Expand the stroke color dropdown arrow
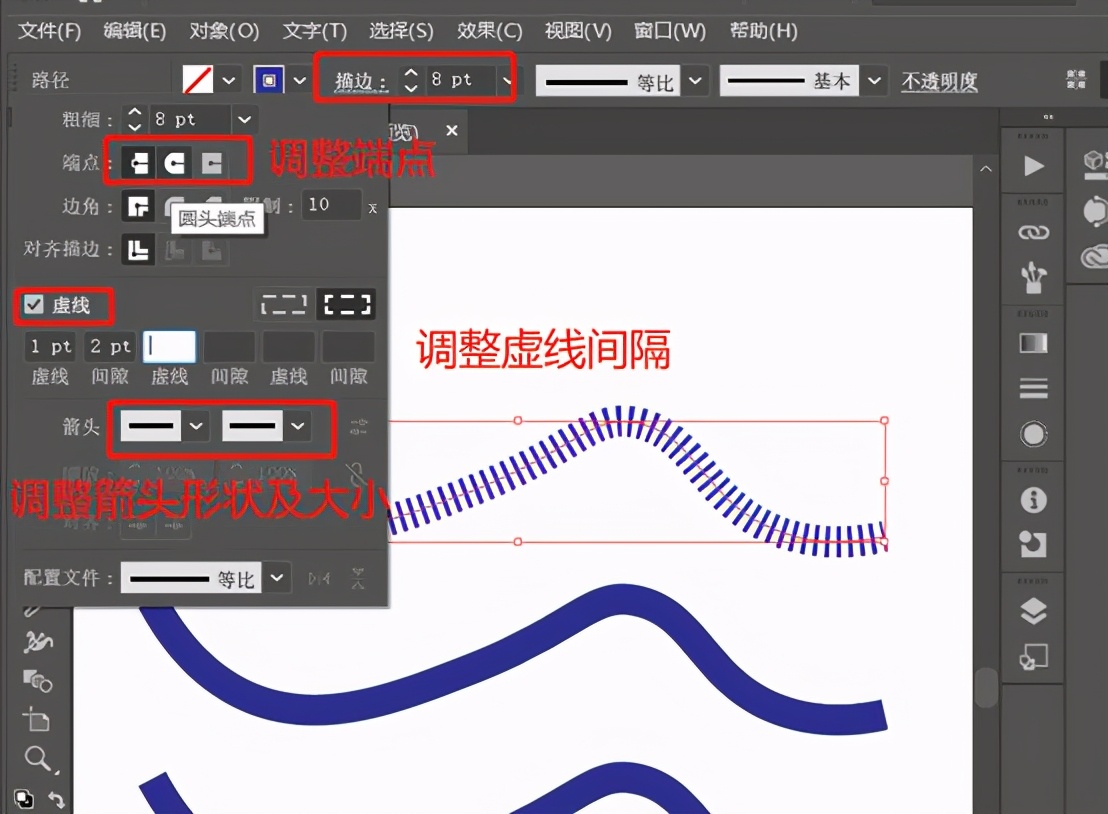Image resolution: width=1108 pixels, height=814 pixels. [300, 81]
